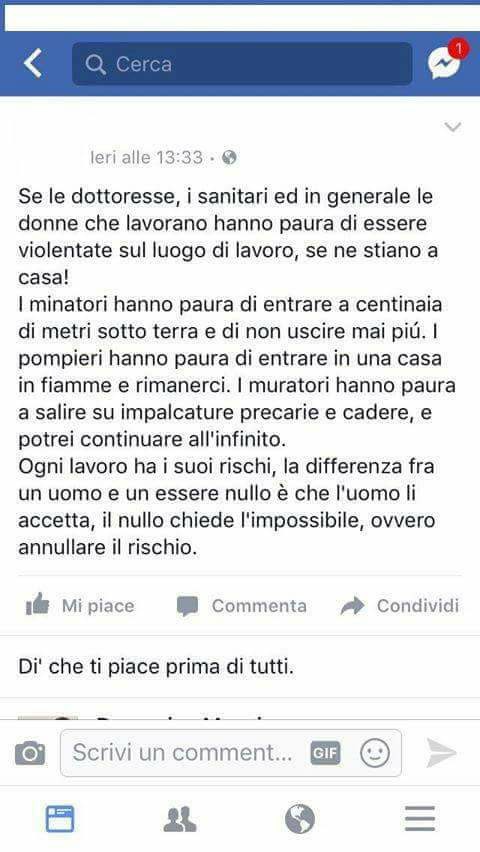The image size is (480, 852).
Task: Open the Friends requests tab icon
Action: click(x=180, y=819)
